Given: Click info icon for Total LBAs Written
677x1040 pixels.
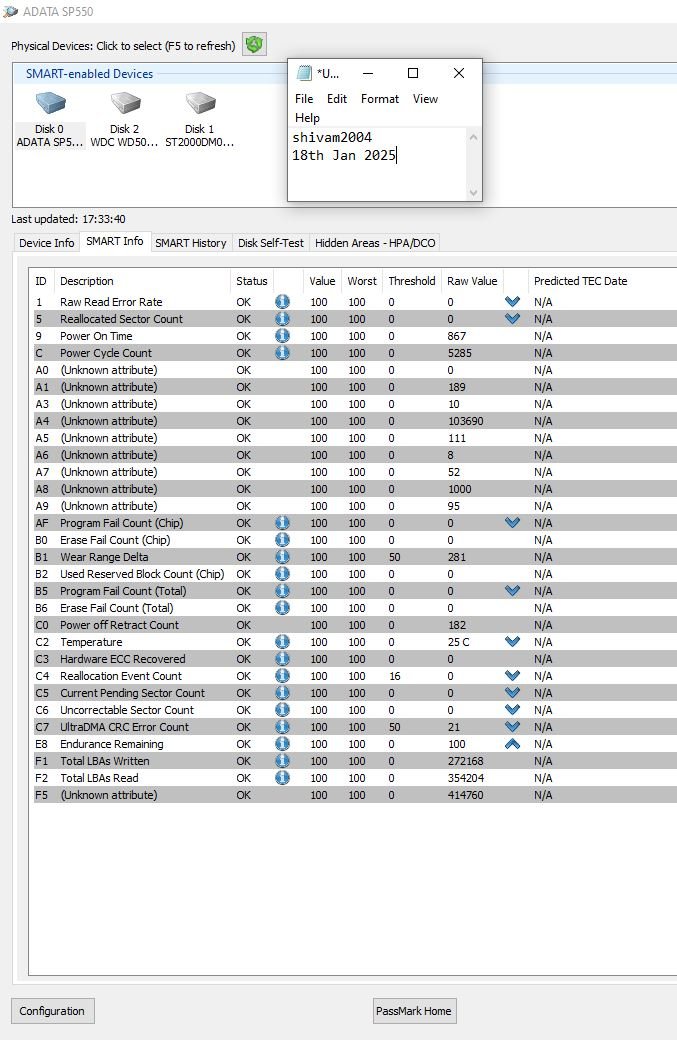Looking at the screenshot, I should tap(282, 761).
